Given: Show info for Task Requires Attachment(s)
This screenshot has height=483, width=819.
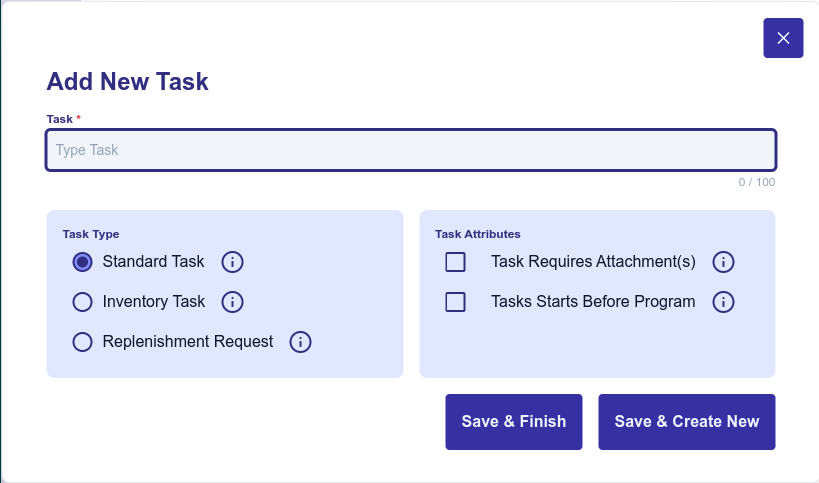Looking at the screenshot, I should [723, 262].
